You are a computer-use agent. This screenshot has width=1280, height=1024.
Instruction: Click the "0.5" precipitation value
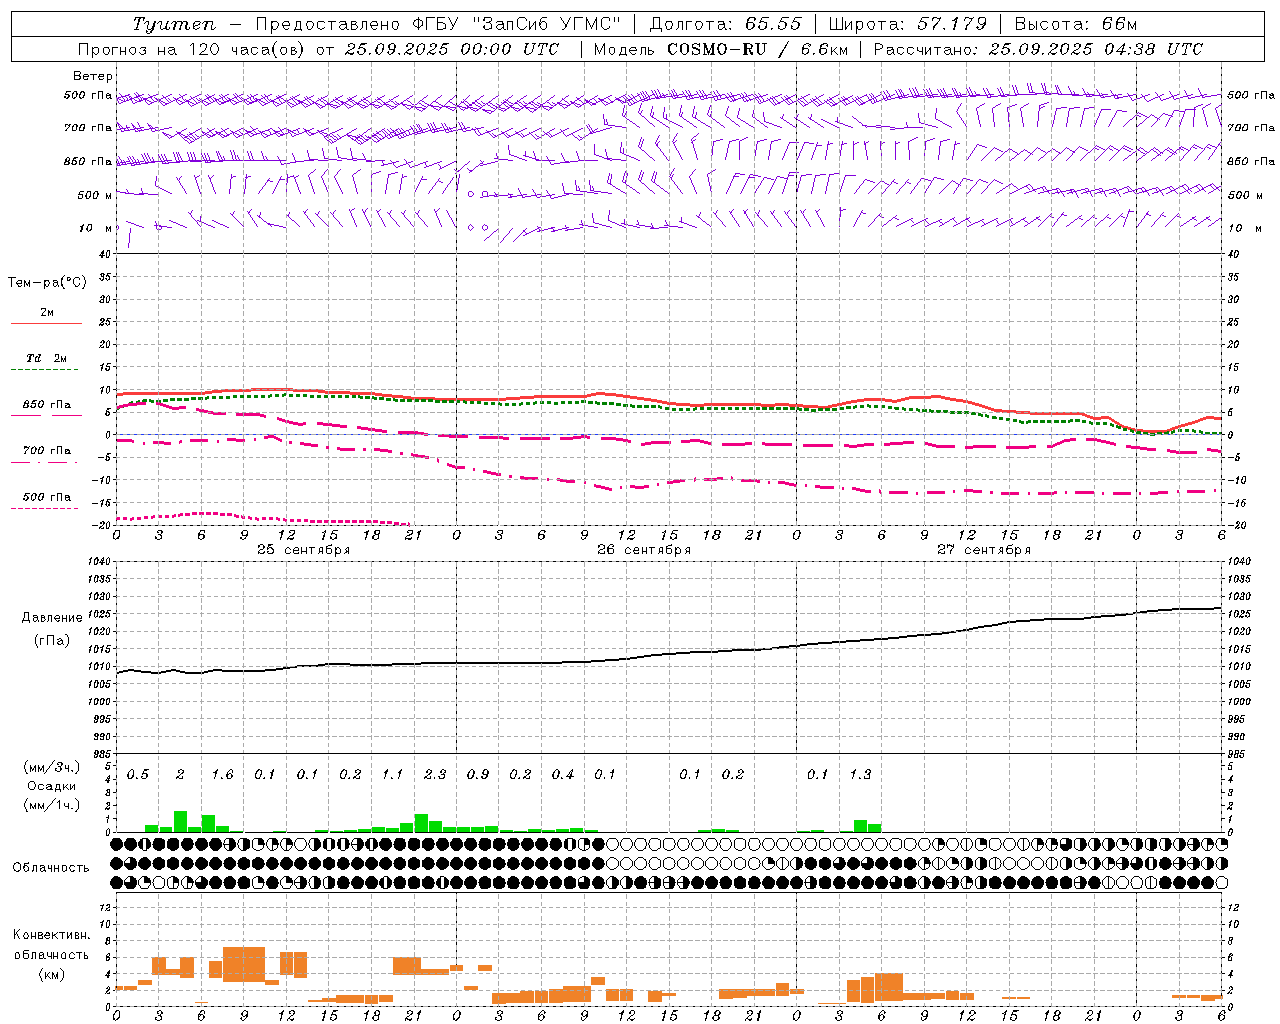[x=138, y=775]
